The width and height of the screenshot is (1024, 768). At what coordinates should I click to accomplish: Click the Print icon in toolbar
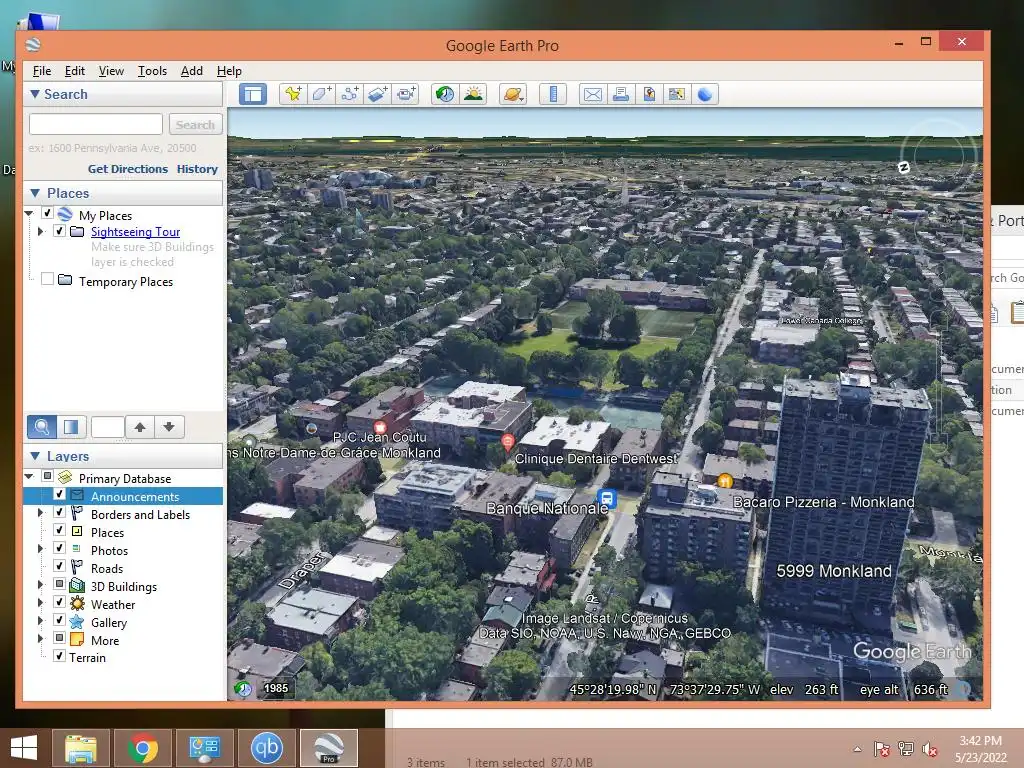point(620,94)
